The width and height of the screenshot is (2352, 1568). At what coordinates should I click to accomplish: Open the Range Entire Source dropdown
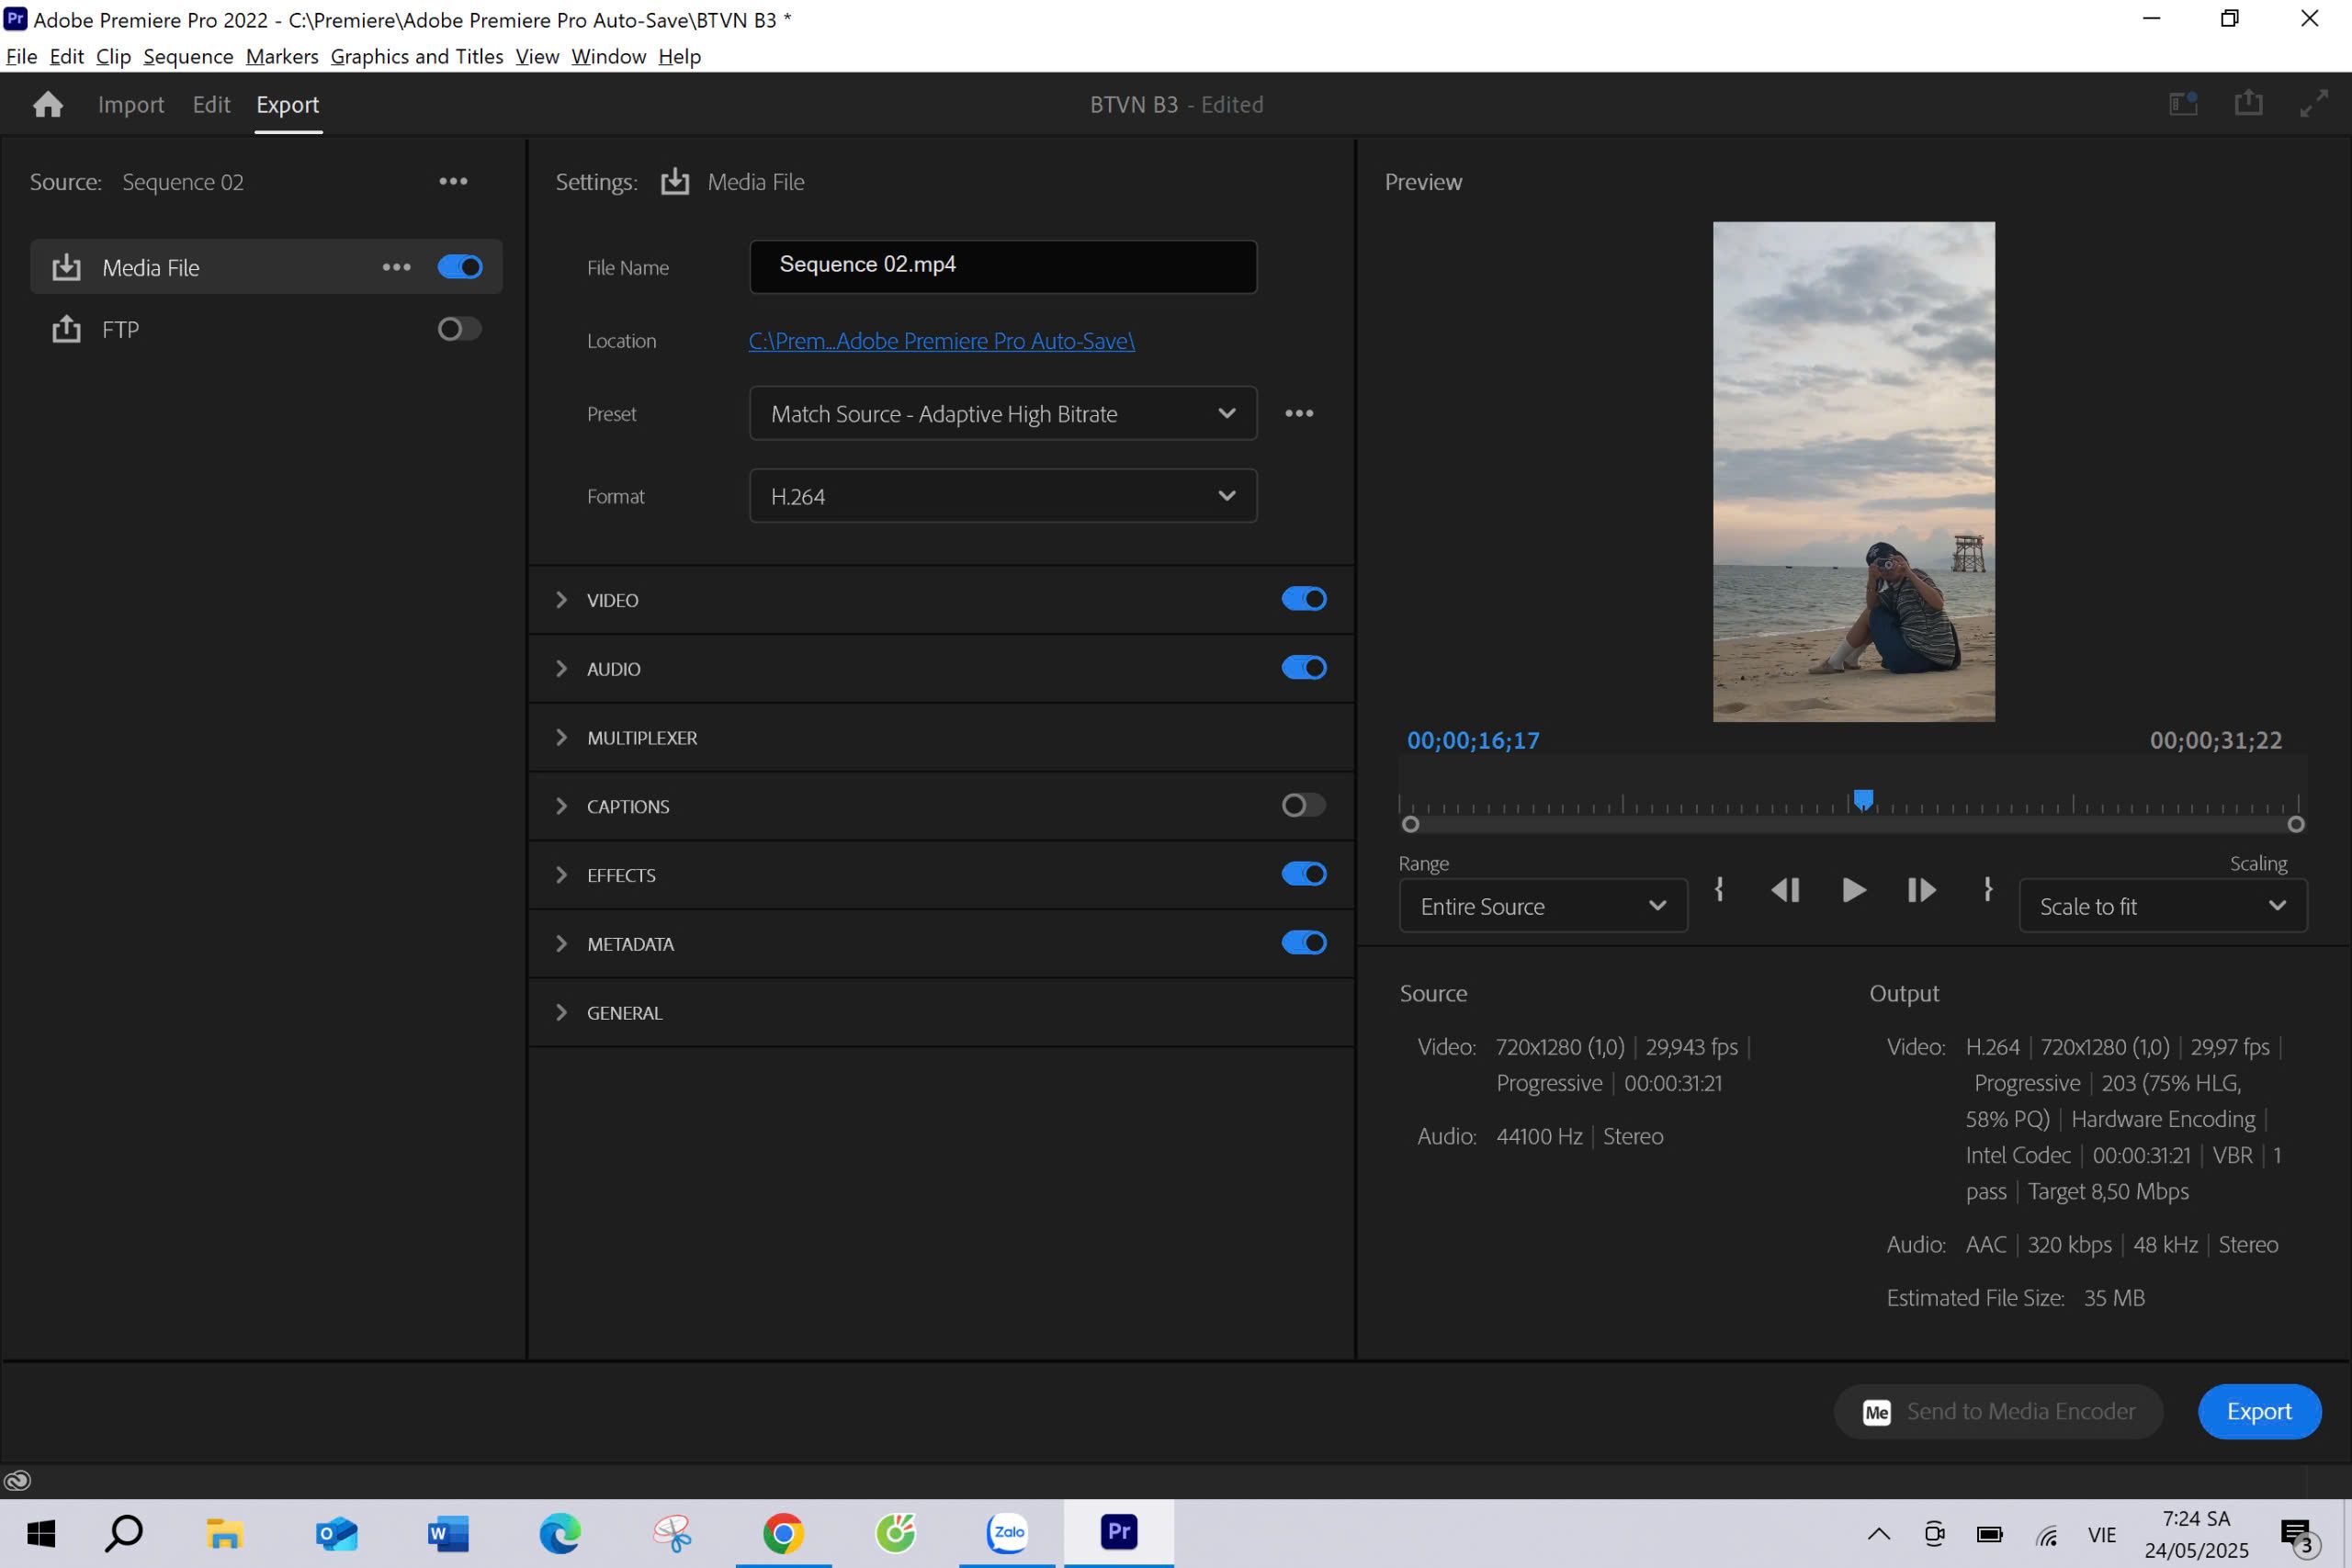point(1543,906)
